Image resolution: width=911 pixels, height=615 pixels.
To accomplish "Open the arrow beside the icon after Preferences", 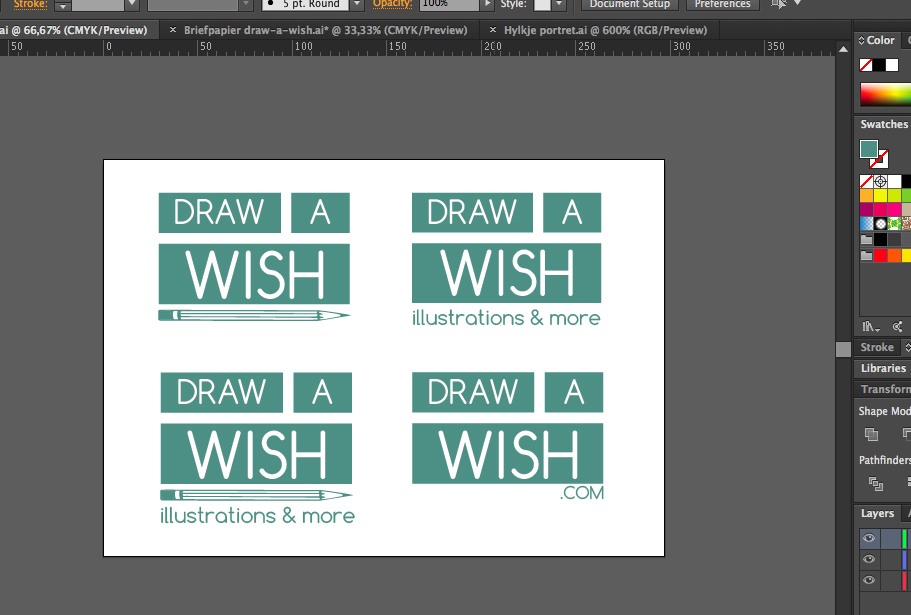I will click(798, 3).
